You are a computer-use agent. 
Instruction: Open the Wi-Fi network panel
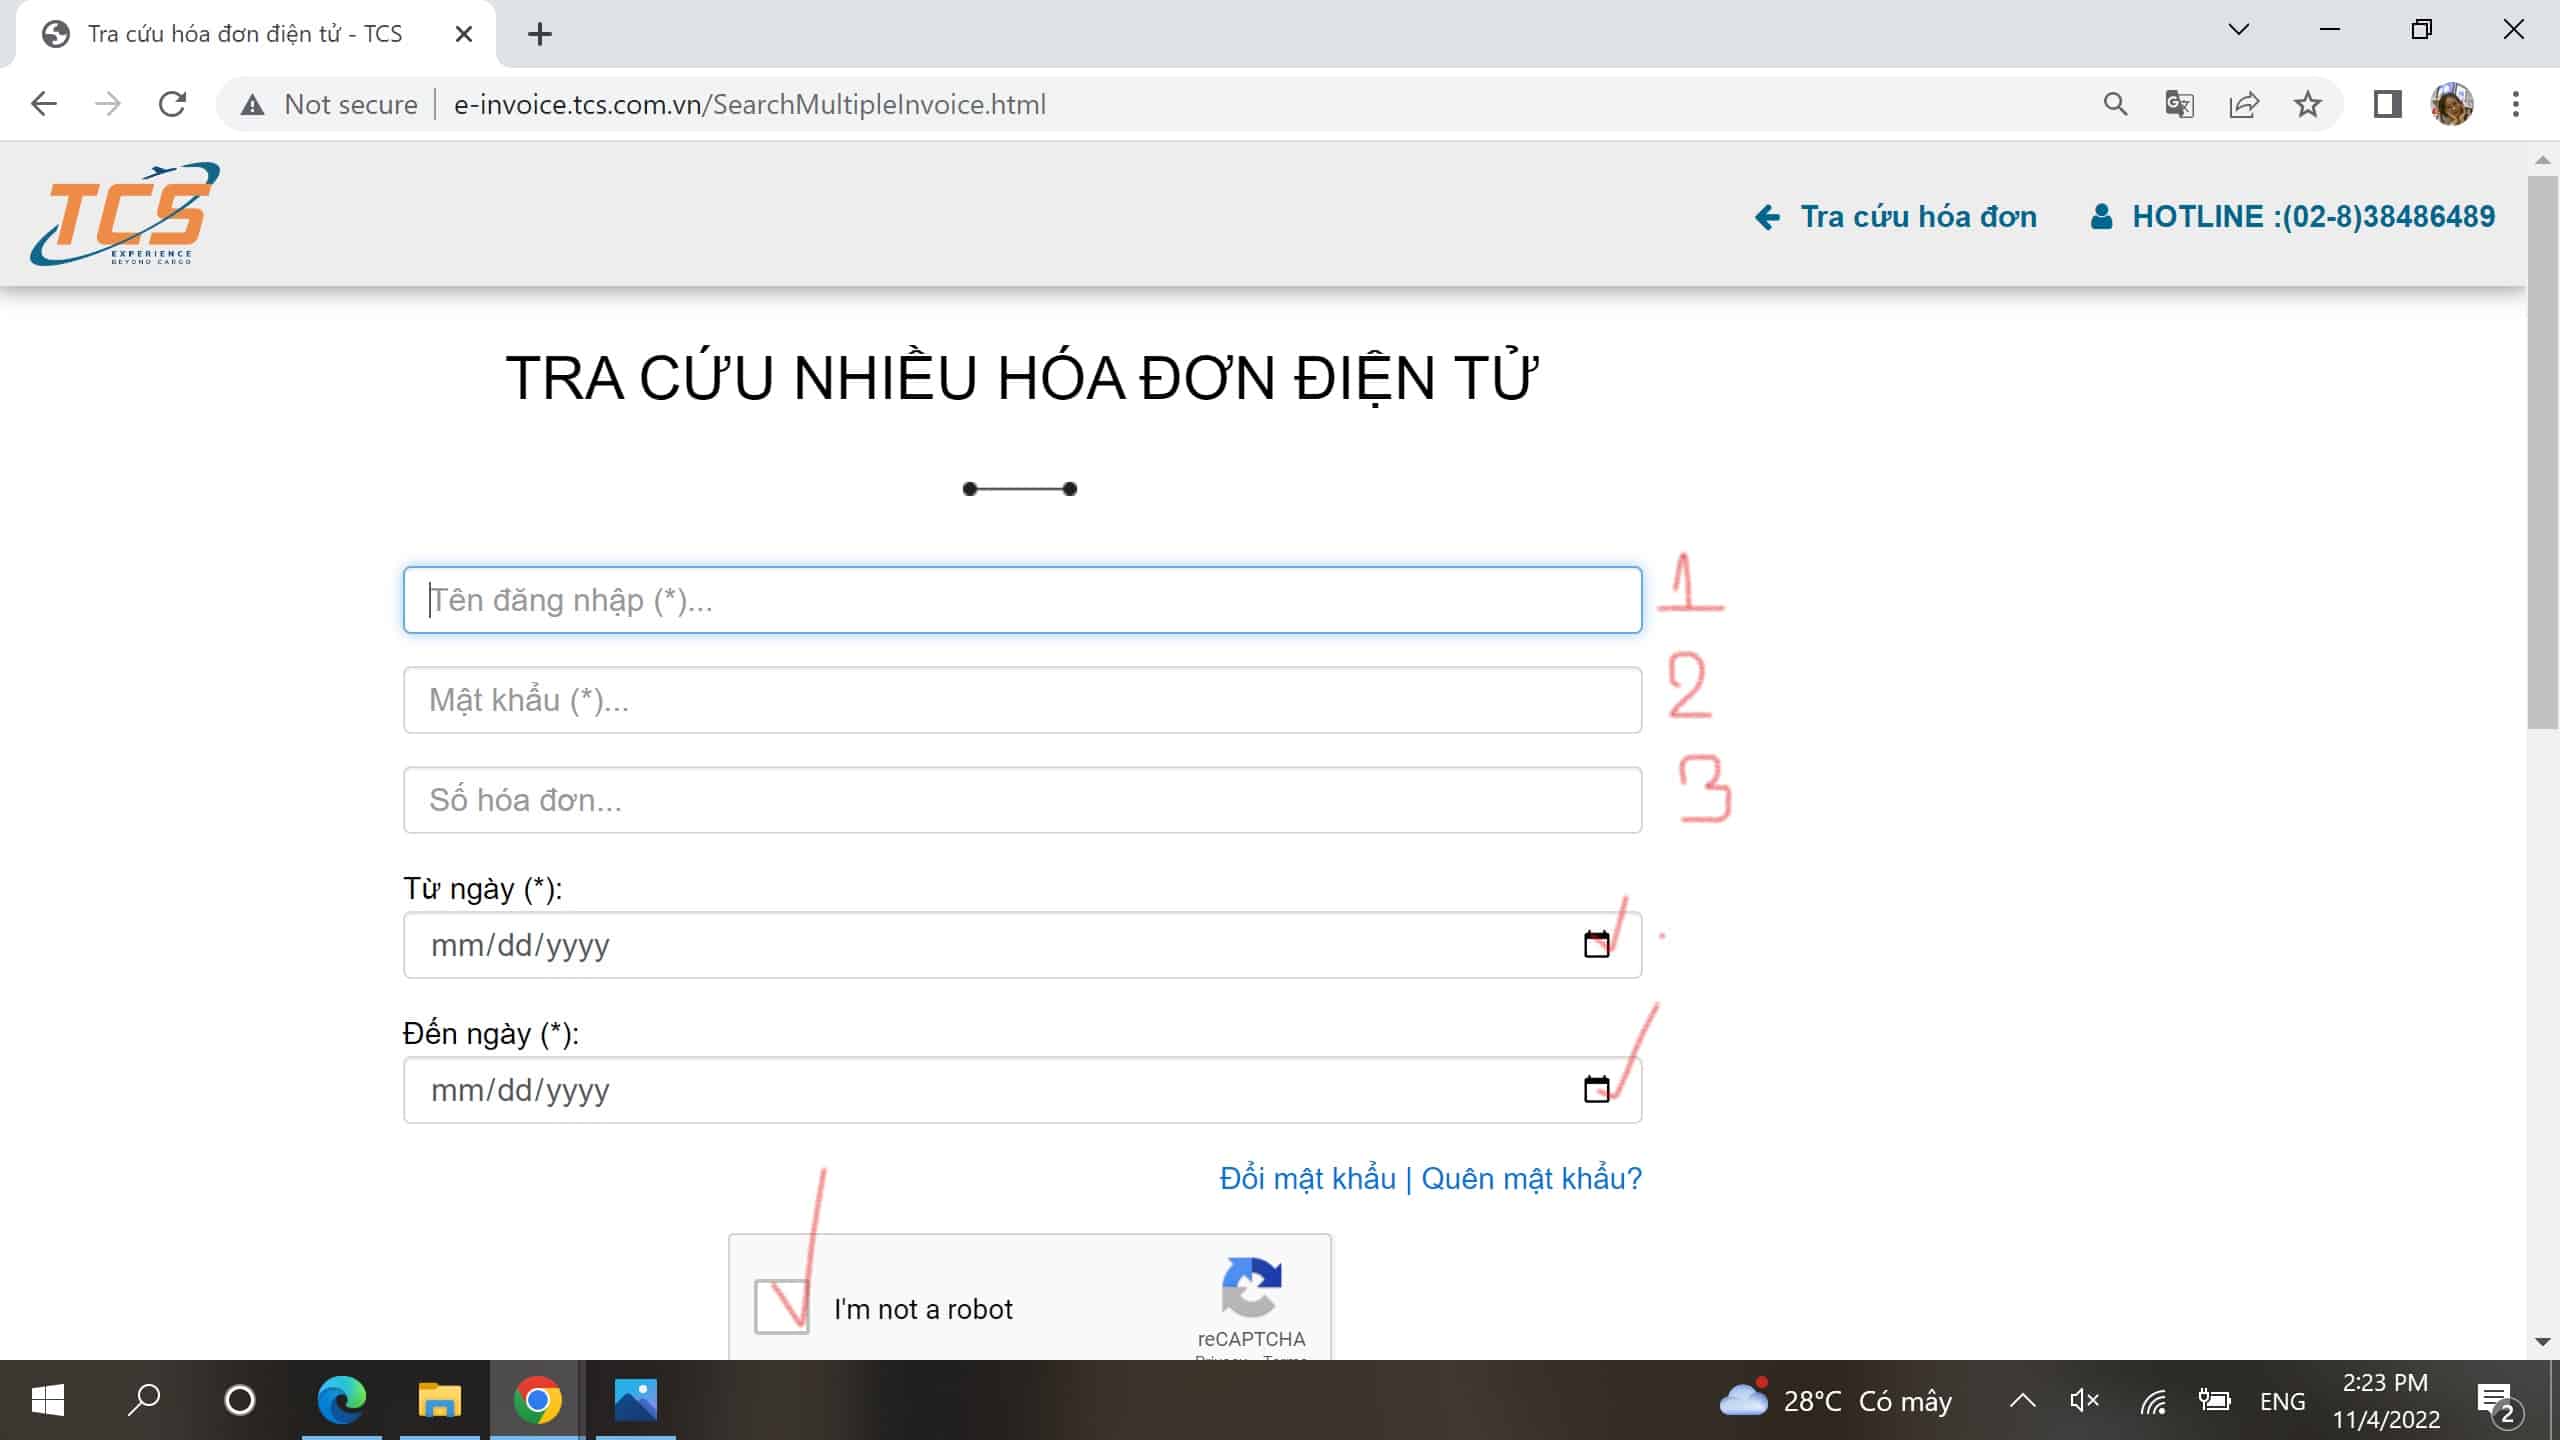pos(2153,1402)
